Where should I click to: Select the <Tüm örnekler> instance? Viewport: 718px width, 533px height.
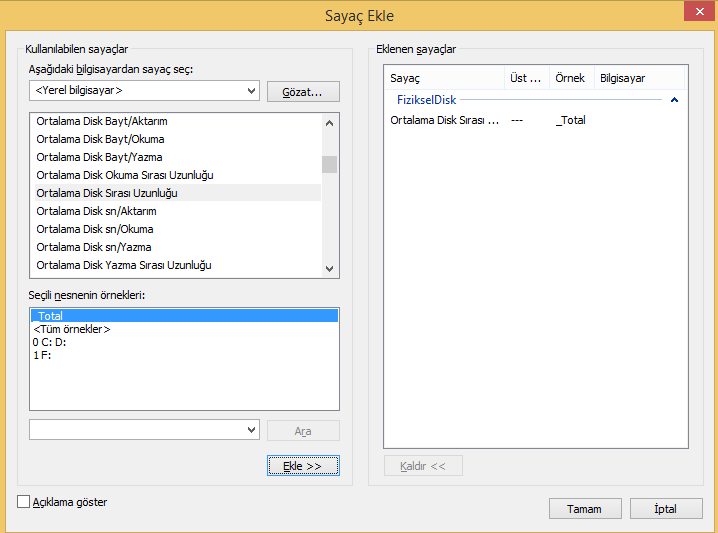[x=71, y=329]
